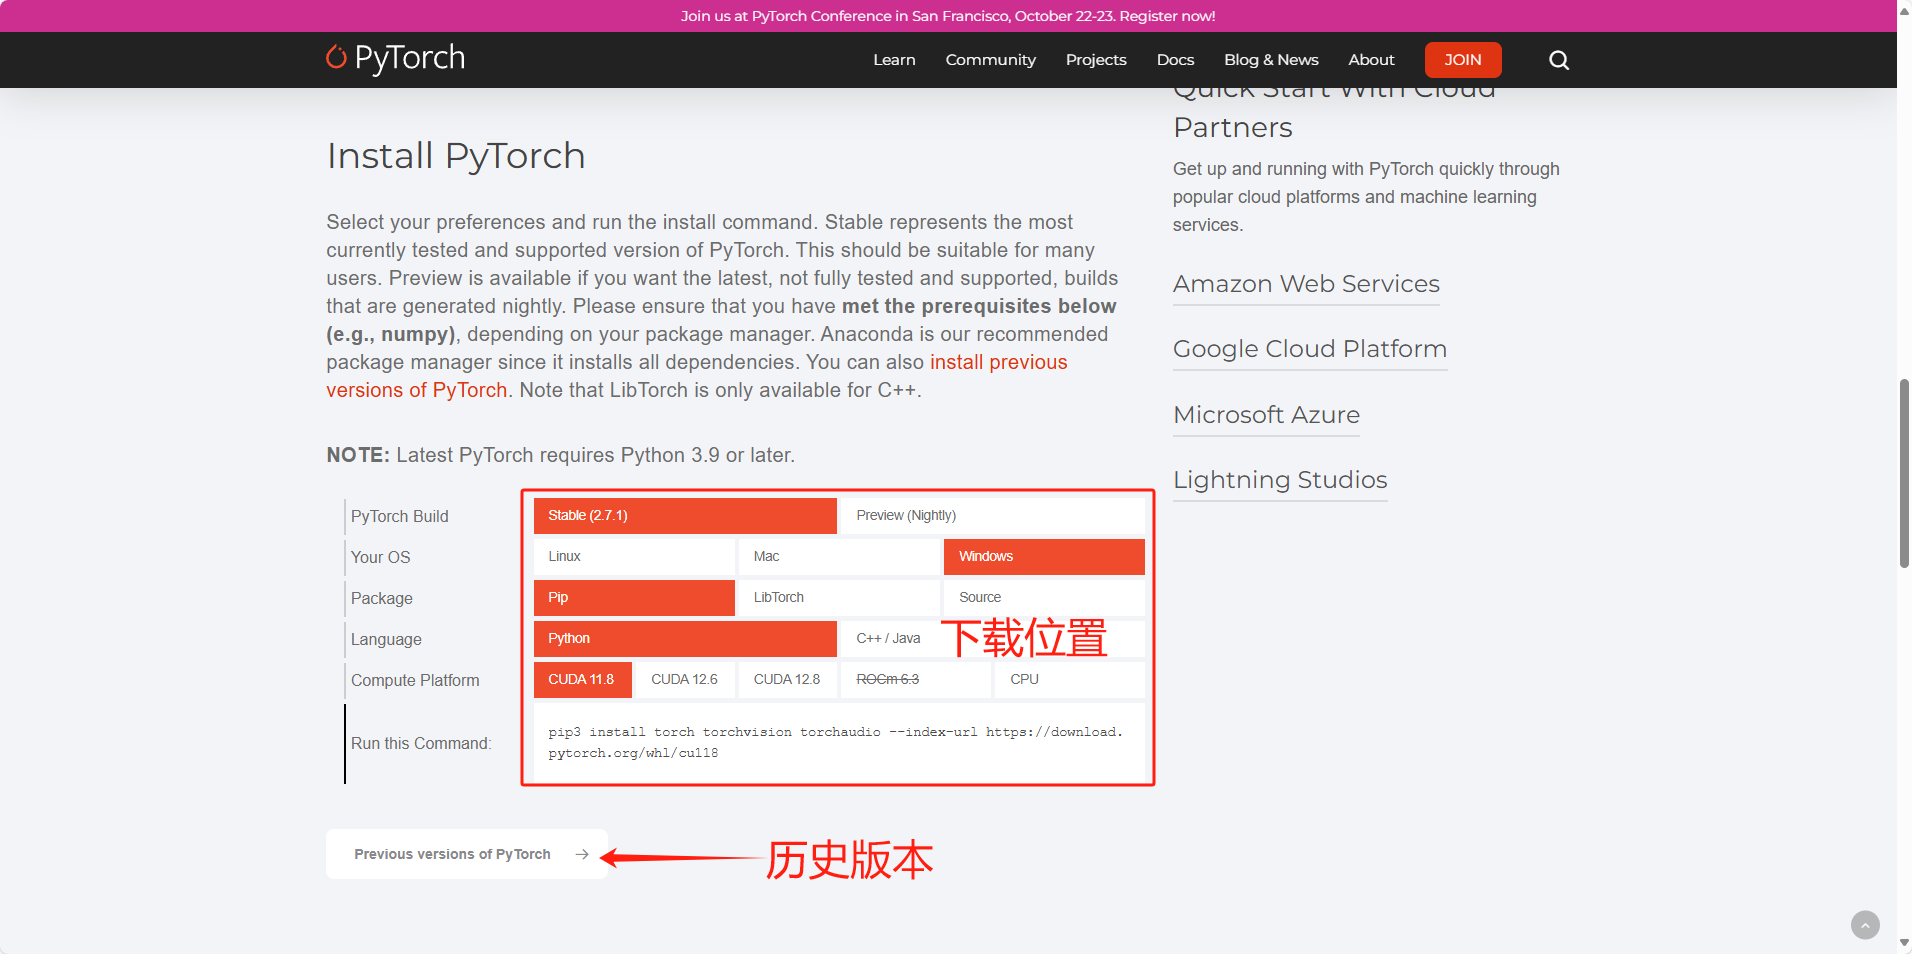Select the LibTorch package option
This screenshot has width=1912, height=954.
(x=839, y=598)
